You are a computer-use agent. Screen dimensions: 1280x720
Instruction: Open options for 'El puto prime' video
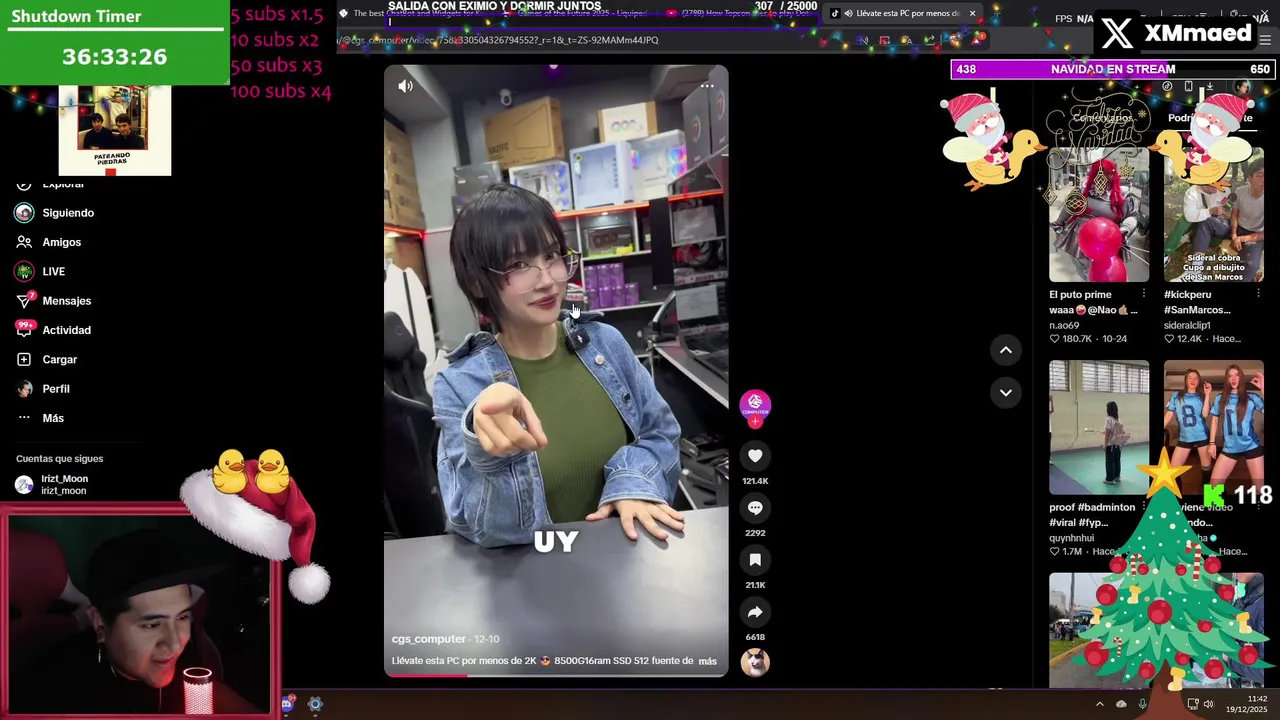pyautogui.click(x=1143, y=293)
